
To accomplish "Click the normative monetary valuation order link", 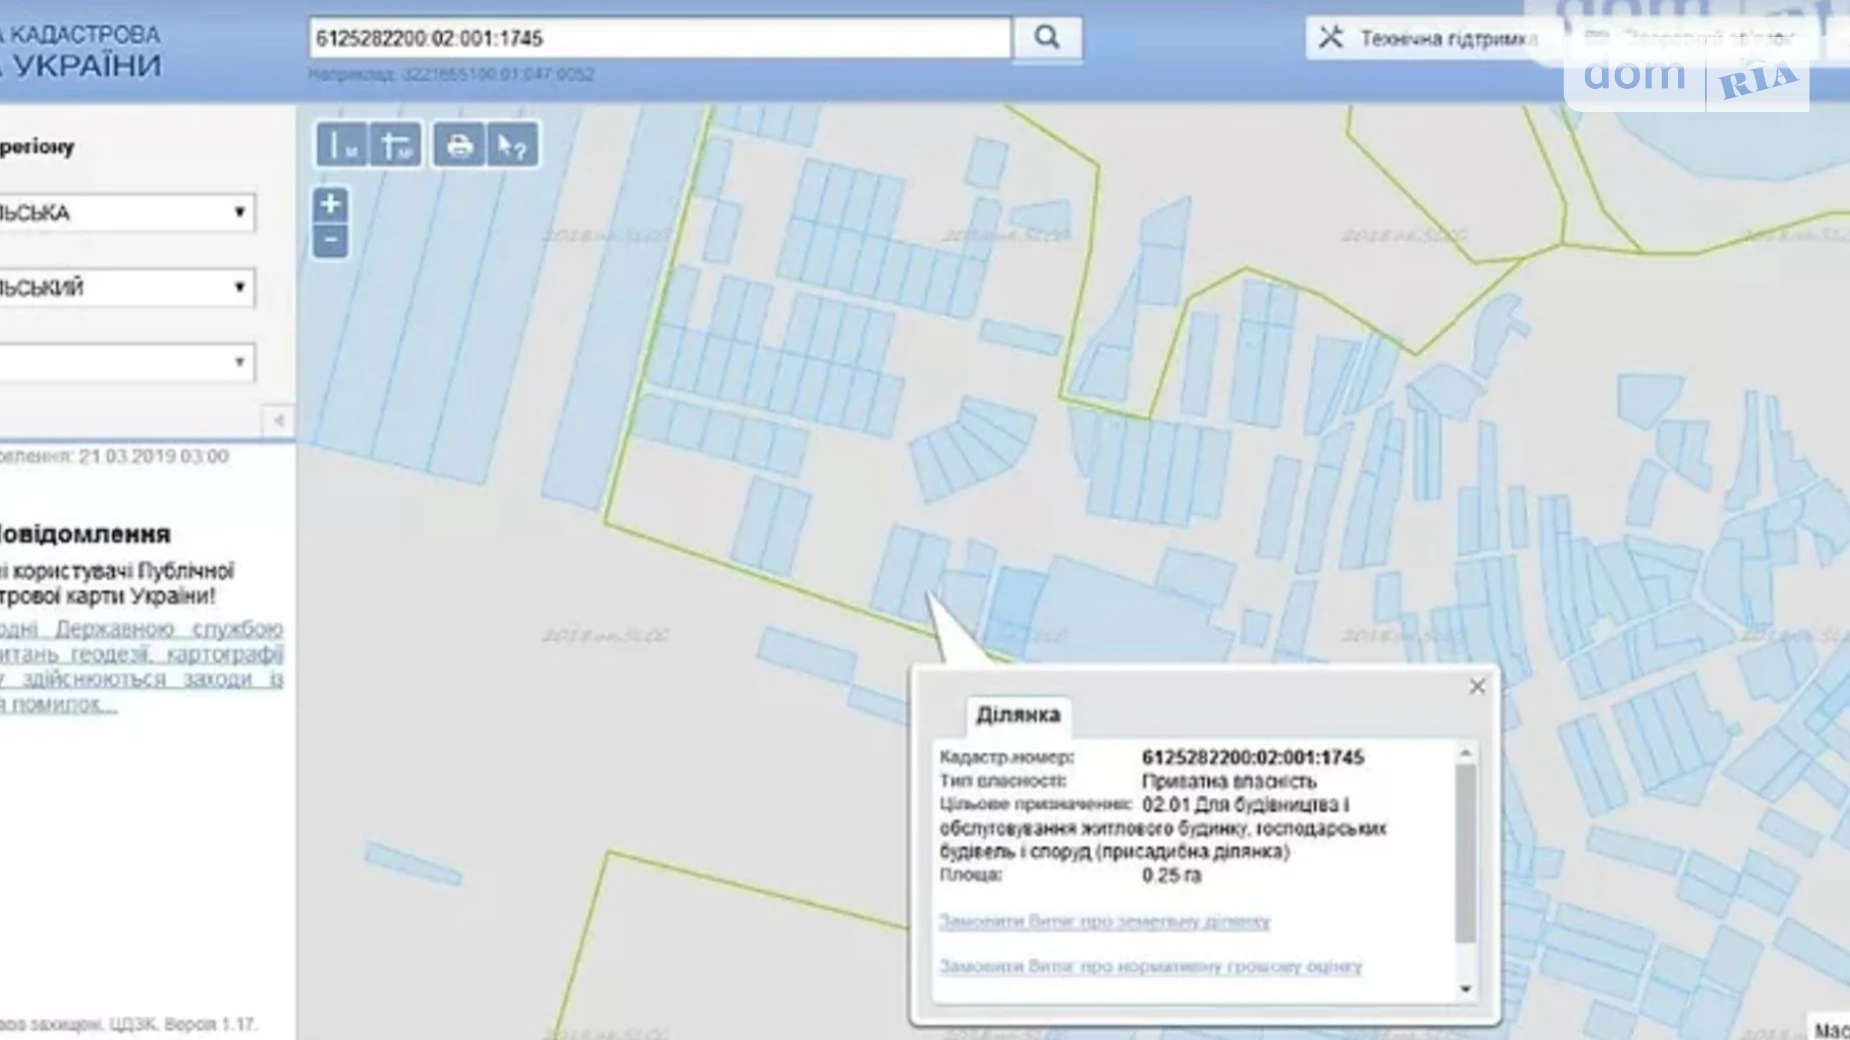I will (x=1150, y=966).
